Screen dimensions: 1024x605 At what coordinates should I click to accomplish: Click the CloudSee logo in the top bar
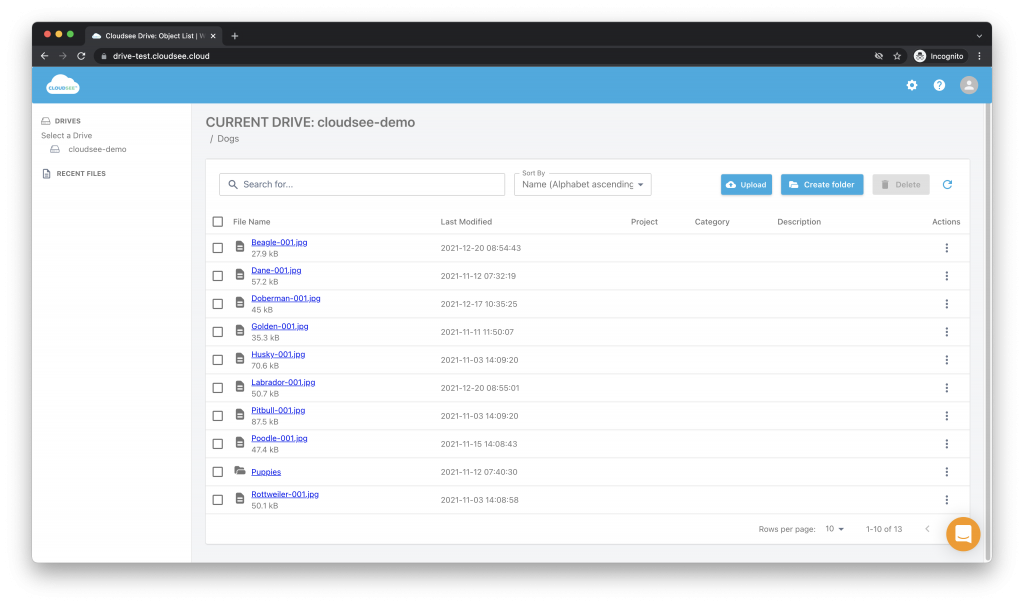coord(62,85)
